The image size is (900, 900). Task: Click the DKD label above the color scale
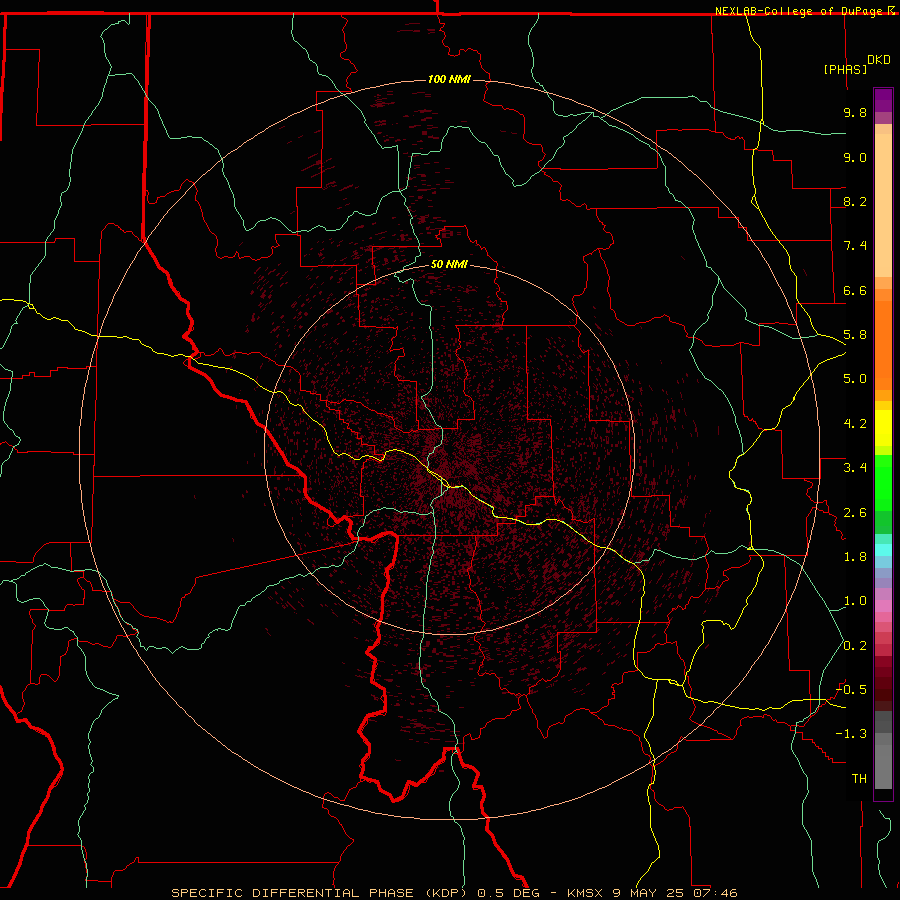click(879, 60)
